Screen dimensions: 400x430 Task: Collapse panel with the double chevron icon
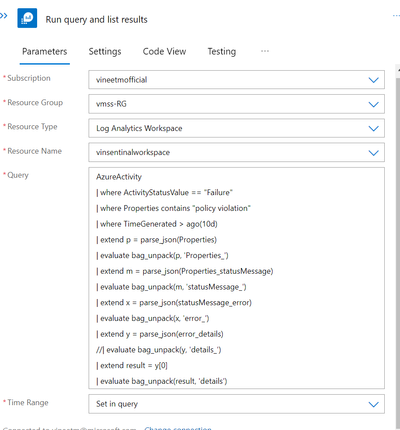4,16
